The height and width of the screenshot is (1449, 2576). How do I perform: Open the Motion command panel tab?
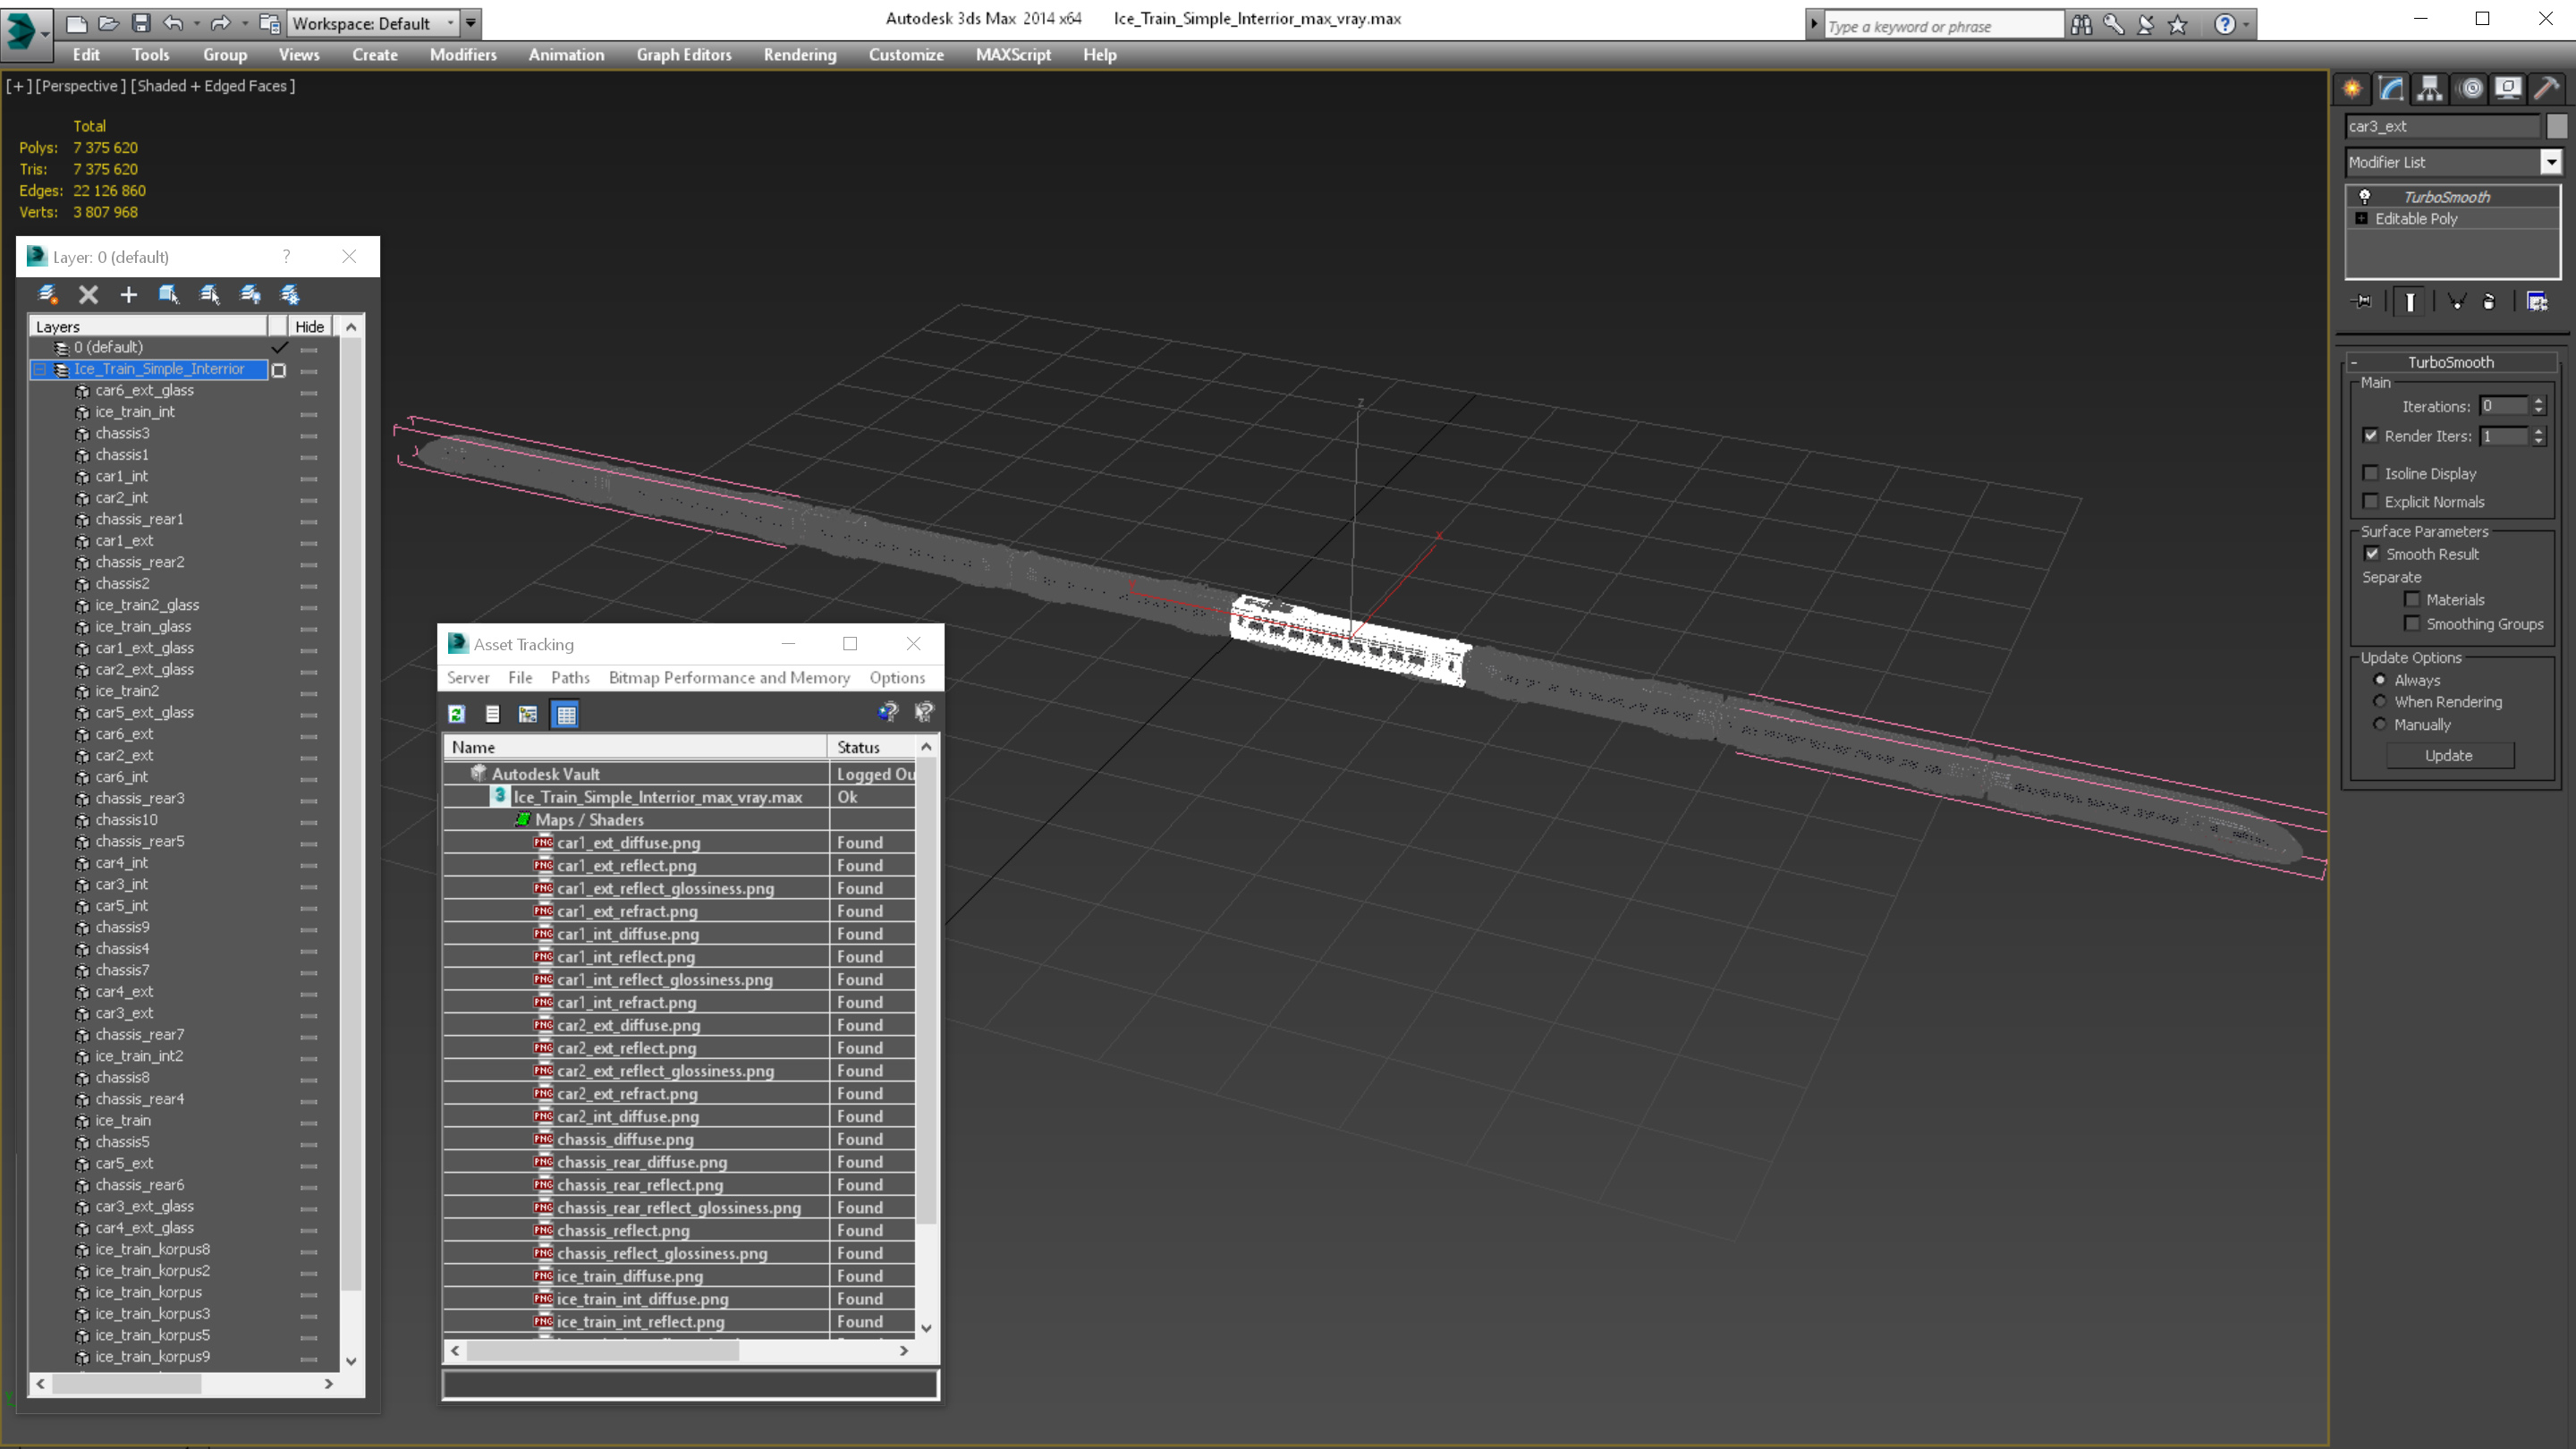point(2470,89)
